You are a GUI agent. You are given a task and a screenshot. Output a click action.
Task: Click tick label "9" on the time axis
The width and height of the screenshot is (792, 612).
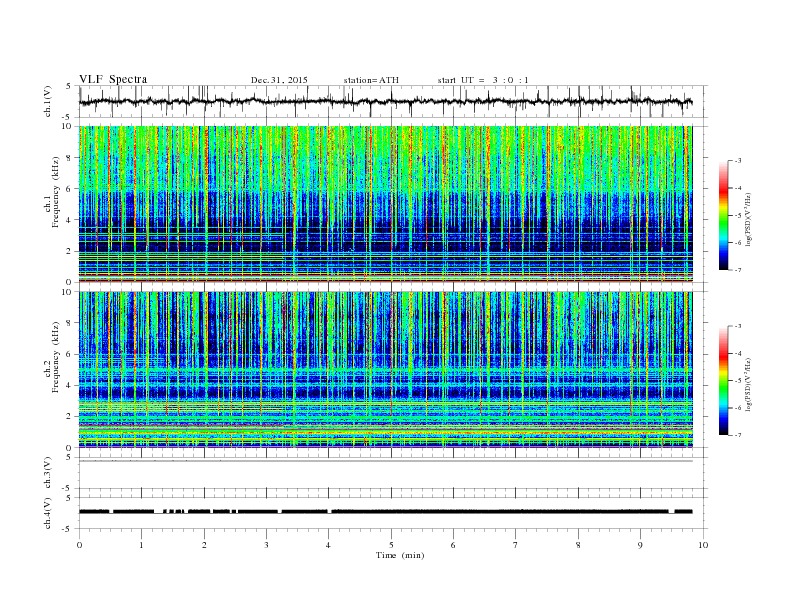tap(640, 545)
